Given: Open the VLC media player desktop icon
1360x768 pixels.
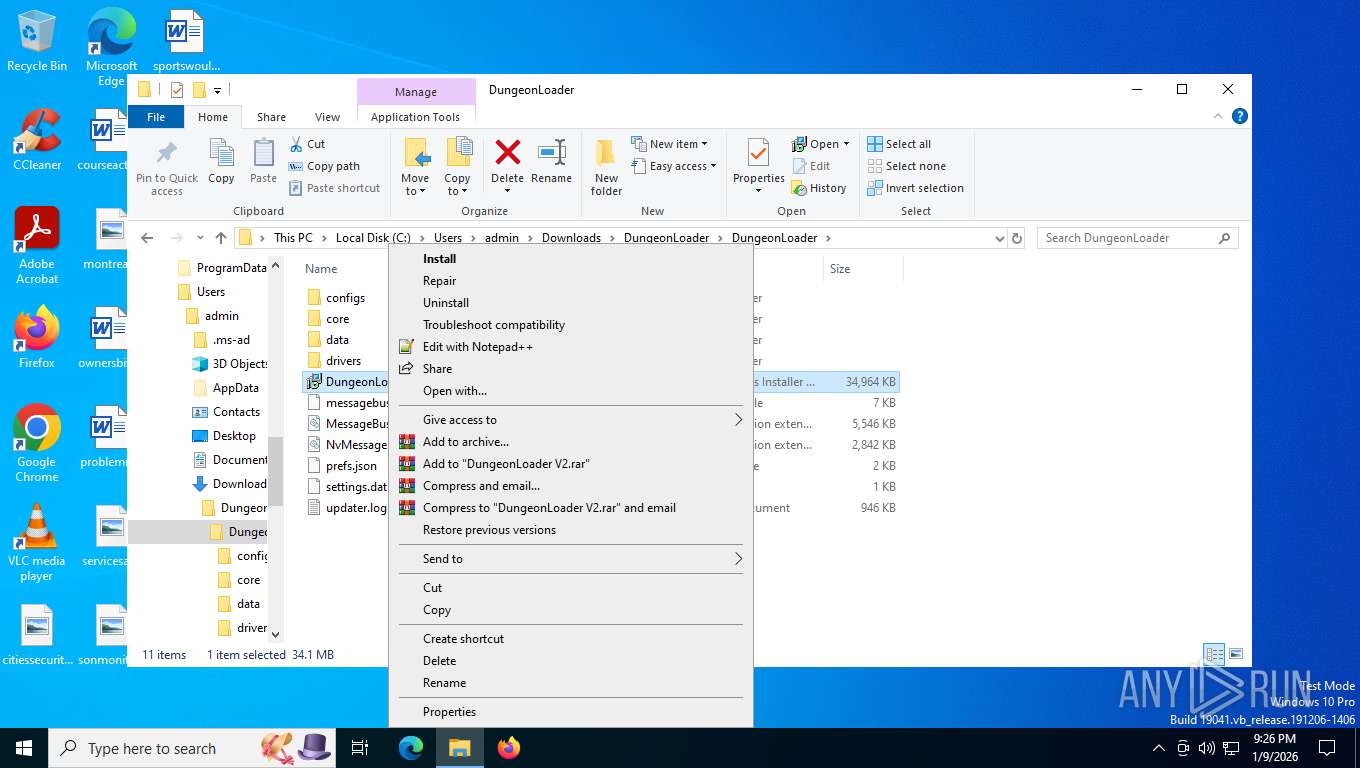Looking at the screenshot, I should tap(37, 544).
